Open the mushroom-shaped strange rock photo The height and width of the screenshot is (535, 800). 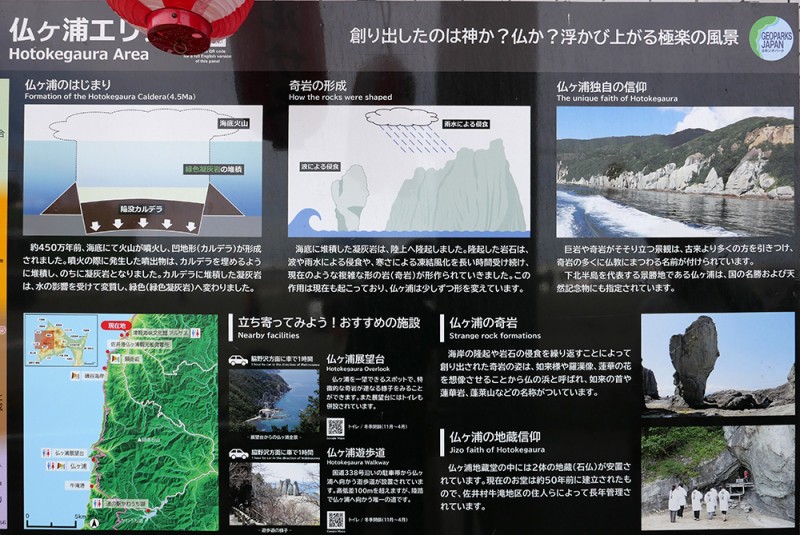[717, 363]
